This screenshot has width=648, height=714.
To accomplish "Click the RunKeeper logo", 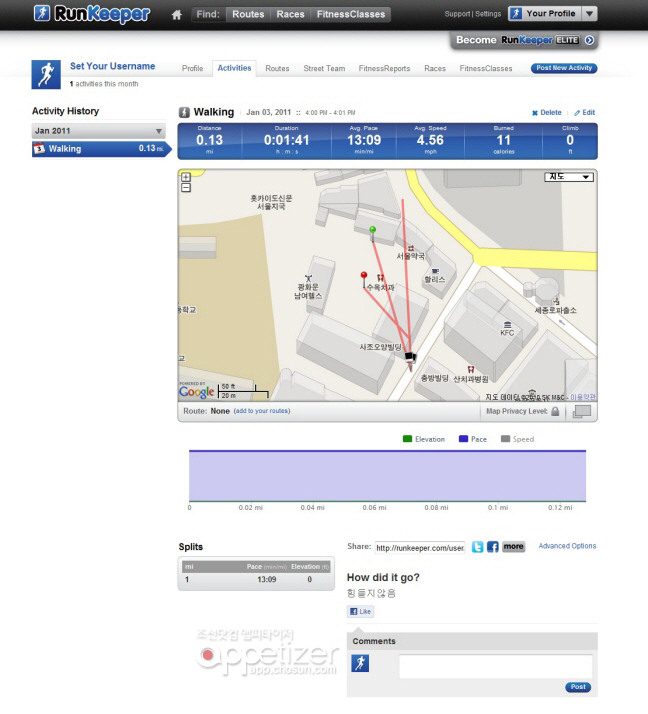I will click(92, 14).
